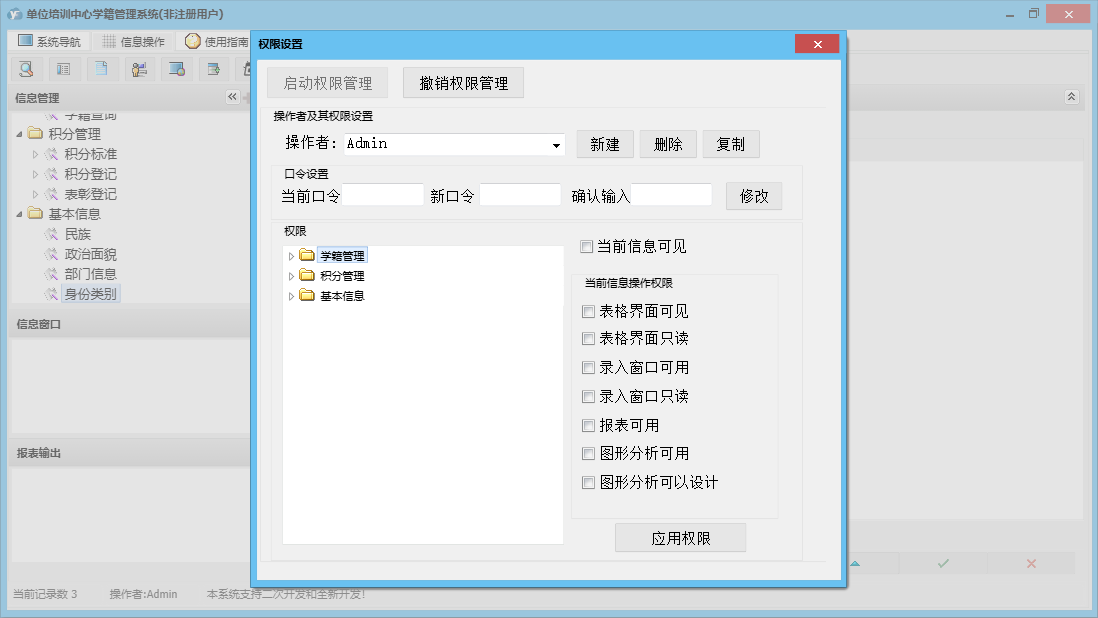Expand 基本信息 node in 权限 tree
Screen dimensions: 1098x618
291,297
